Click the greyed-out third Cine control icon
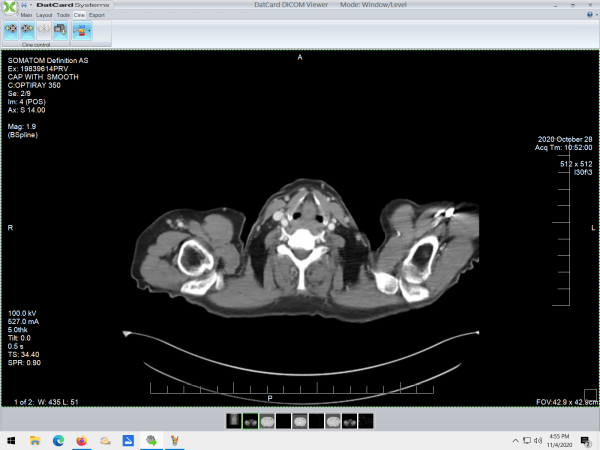Screen dimensions: 600x450 click(44, 31)
